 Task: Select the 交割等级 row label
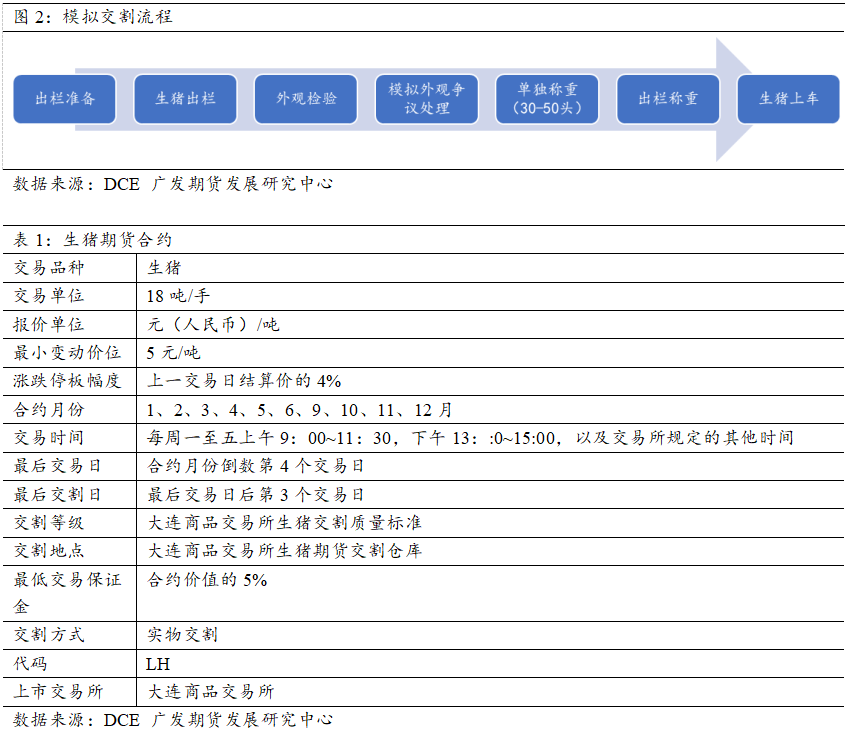pyautogui.click(x=49, y=523)
